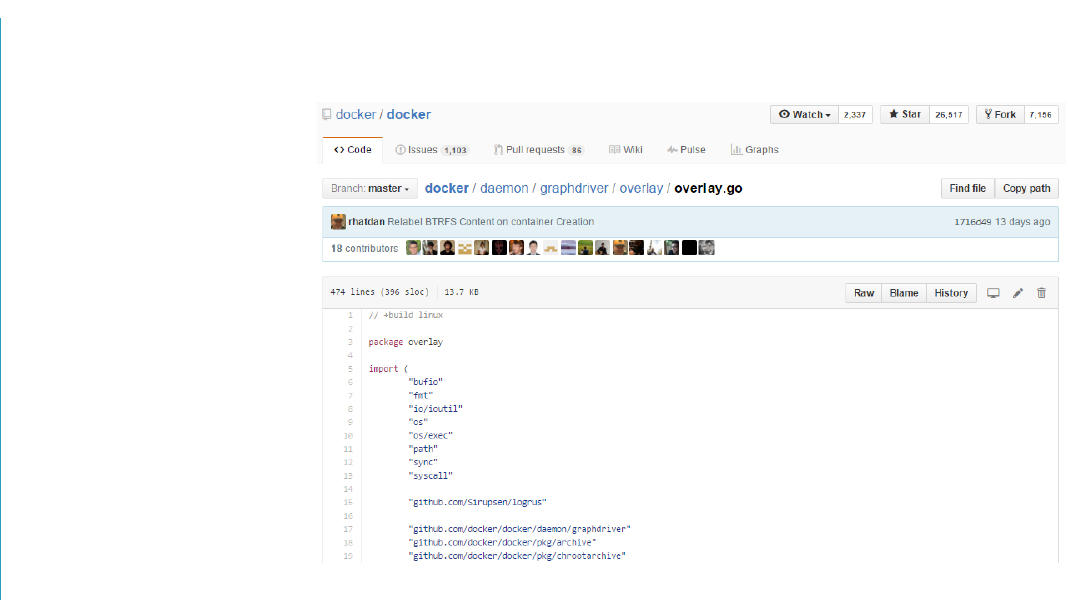
Task: Open rhatdan author link
Action: [x=366, y=222]
